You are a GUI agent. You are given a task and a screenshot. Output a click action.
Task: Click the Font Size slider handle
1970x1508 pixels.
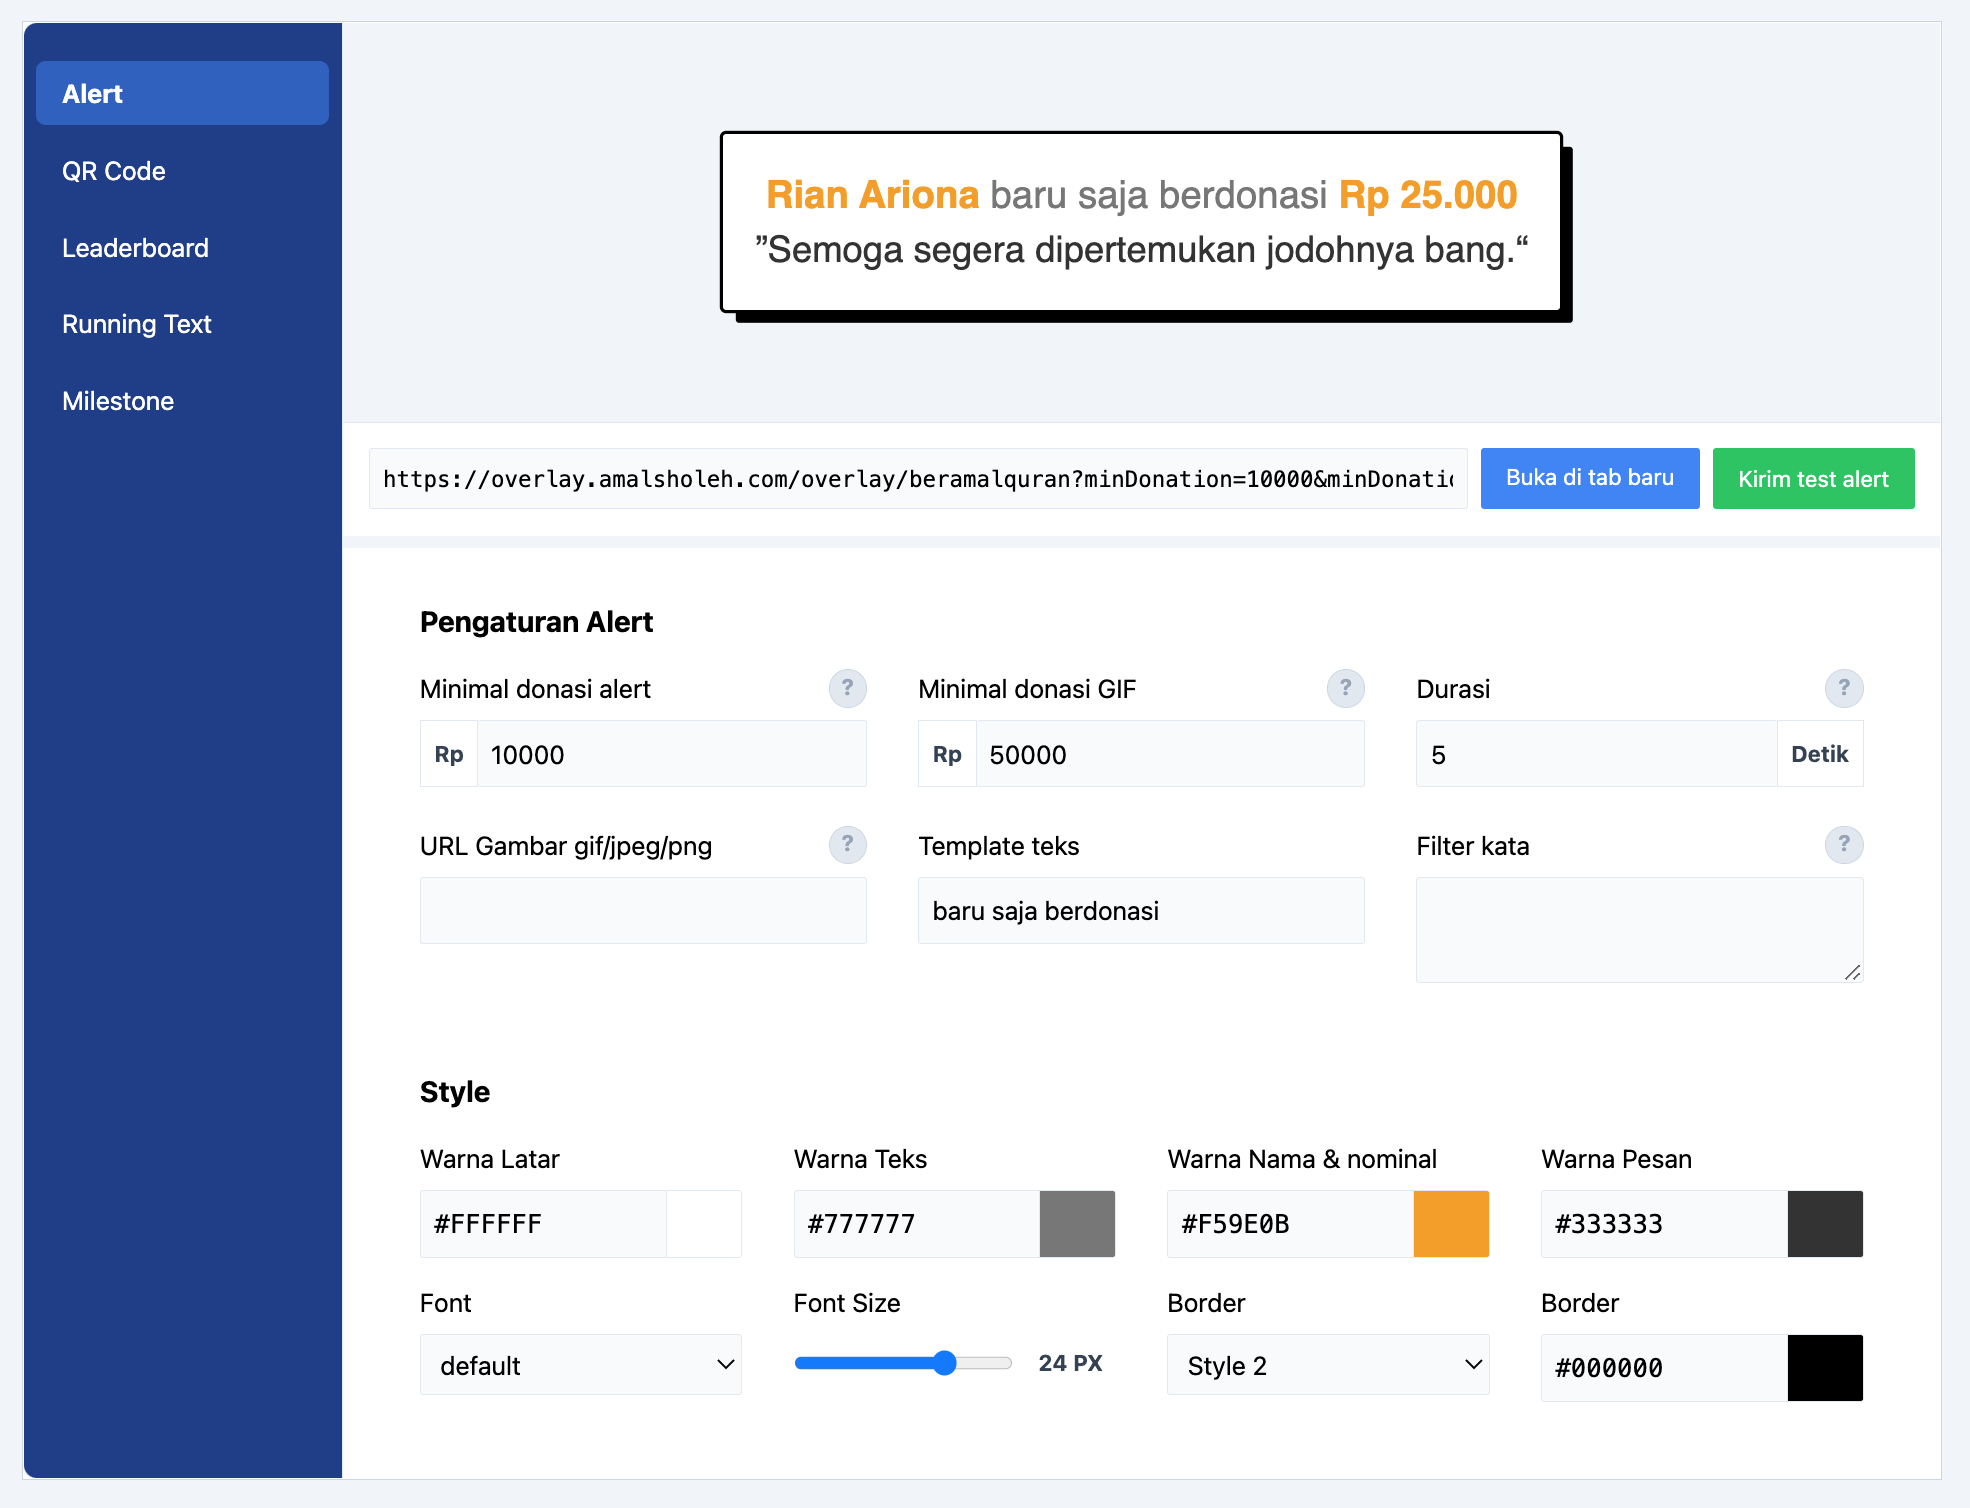[x=944, y=1363]
